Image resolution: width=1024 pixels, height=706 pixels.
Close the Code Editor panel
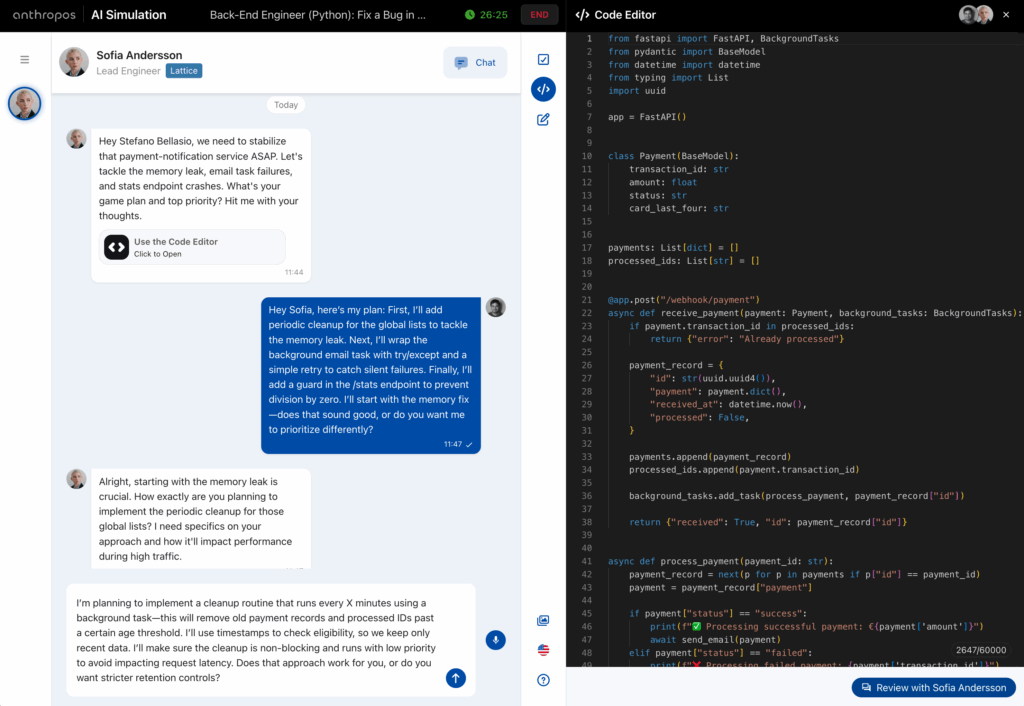click(1007, 15)
